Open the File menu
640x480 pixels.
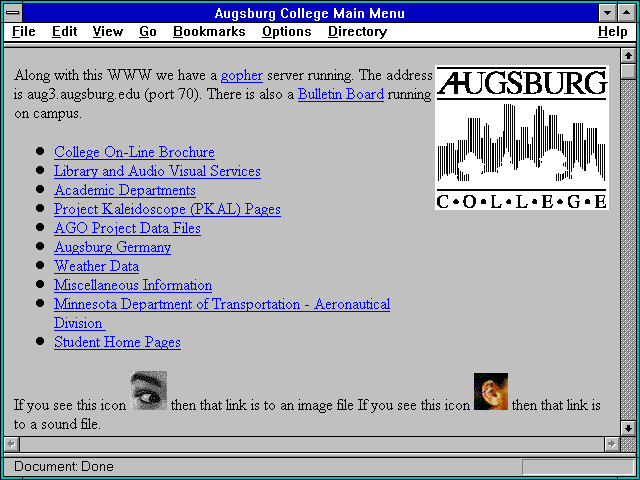coord(24,32)
